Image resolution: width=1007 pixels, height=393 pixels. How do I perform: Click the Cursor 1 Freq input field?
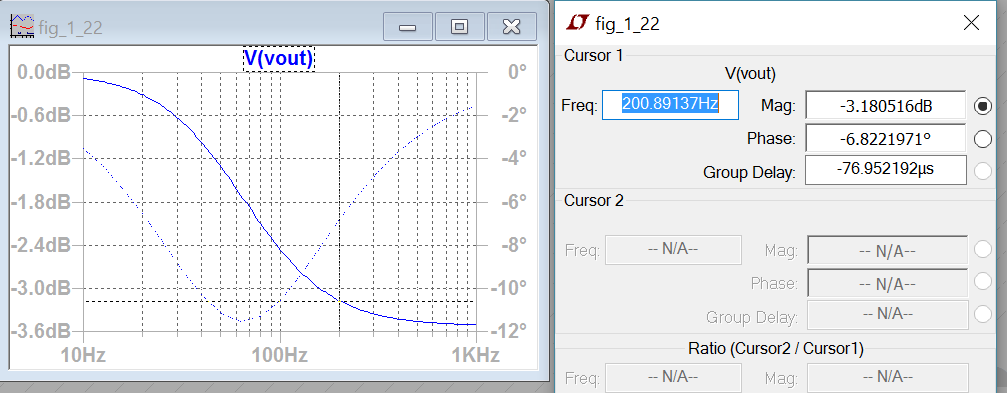point(670,105)
